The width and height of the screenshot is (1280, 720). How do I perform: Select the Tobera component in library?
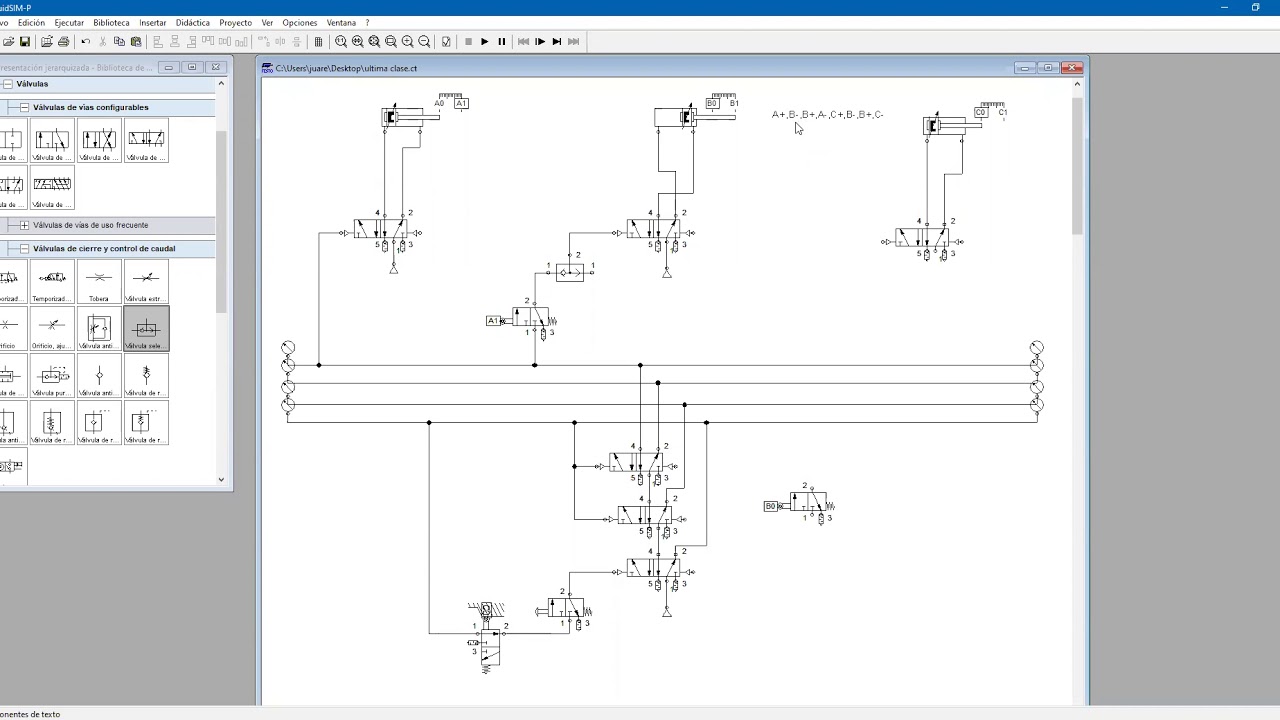(99, 282)
